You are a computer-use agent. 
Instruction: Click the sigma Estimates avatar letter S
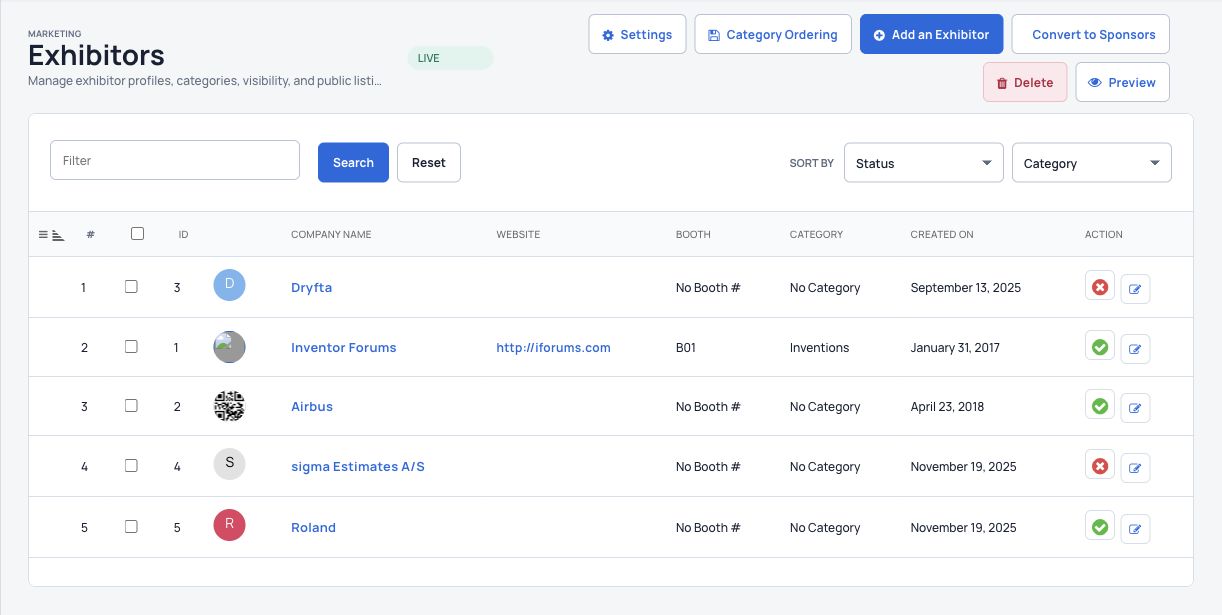[x=229, y=464]
